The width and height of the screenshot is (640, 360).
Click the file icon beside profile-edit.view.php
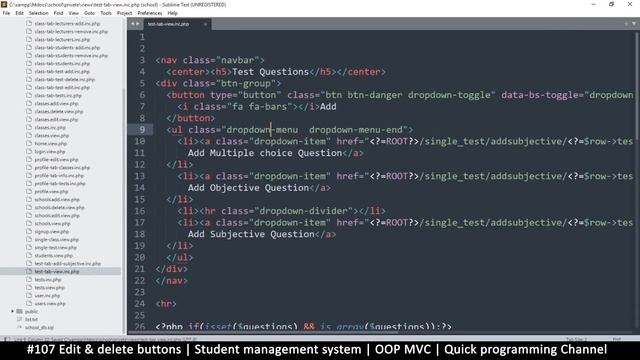(29, 160)
